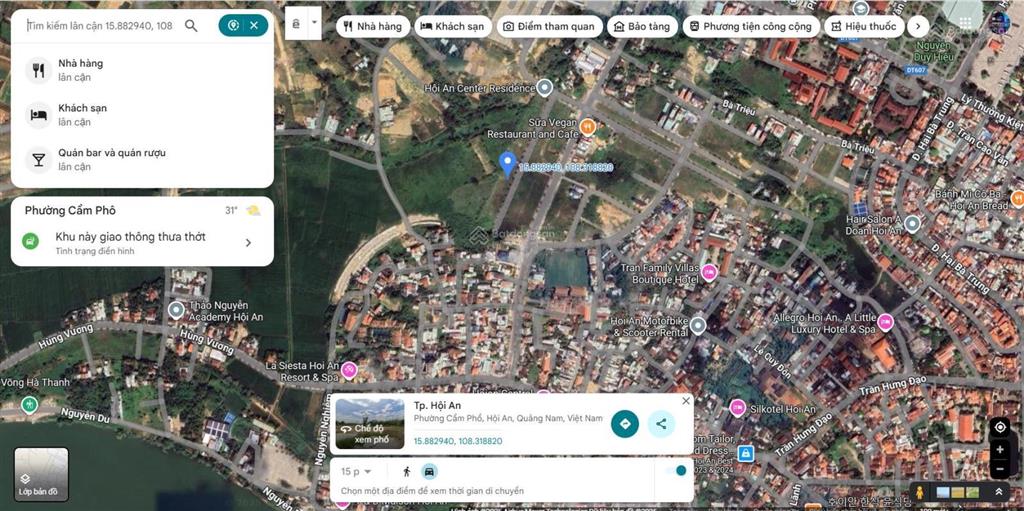Viewport: 1024px width, 511px height.
Task: Open the 15.882940, 108.318820 coordinates link
Action: coord(458,441)
